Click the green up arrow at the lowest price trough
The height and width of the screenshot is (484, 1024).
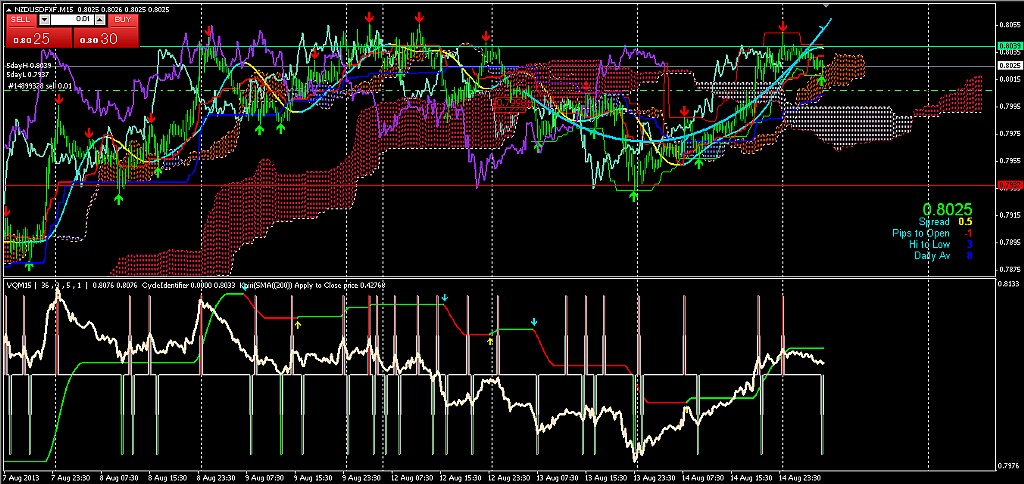tap(634, 196)
